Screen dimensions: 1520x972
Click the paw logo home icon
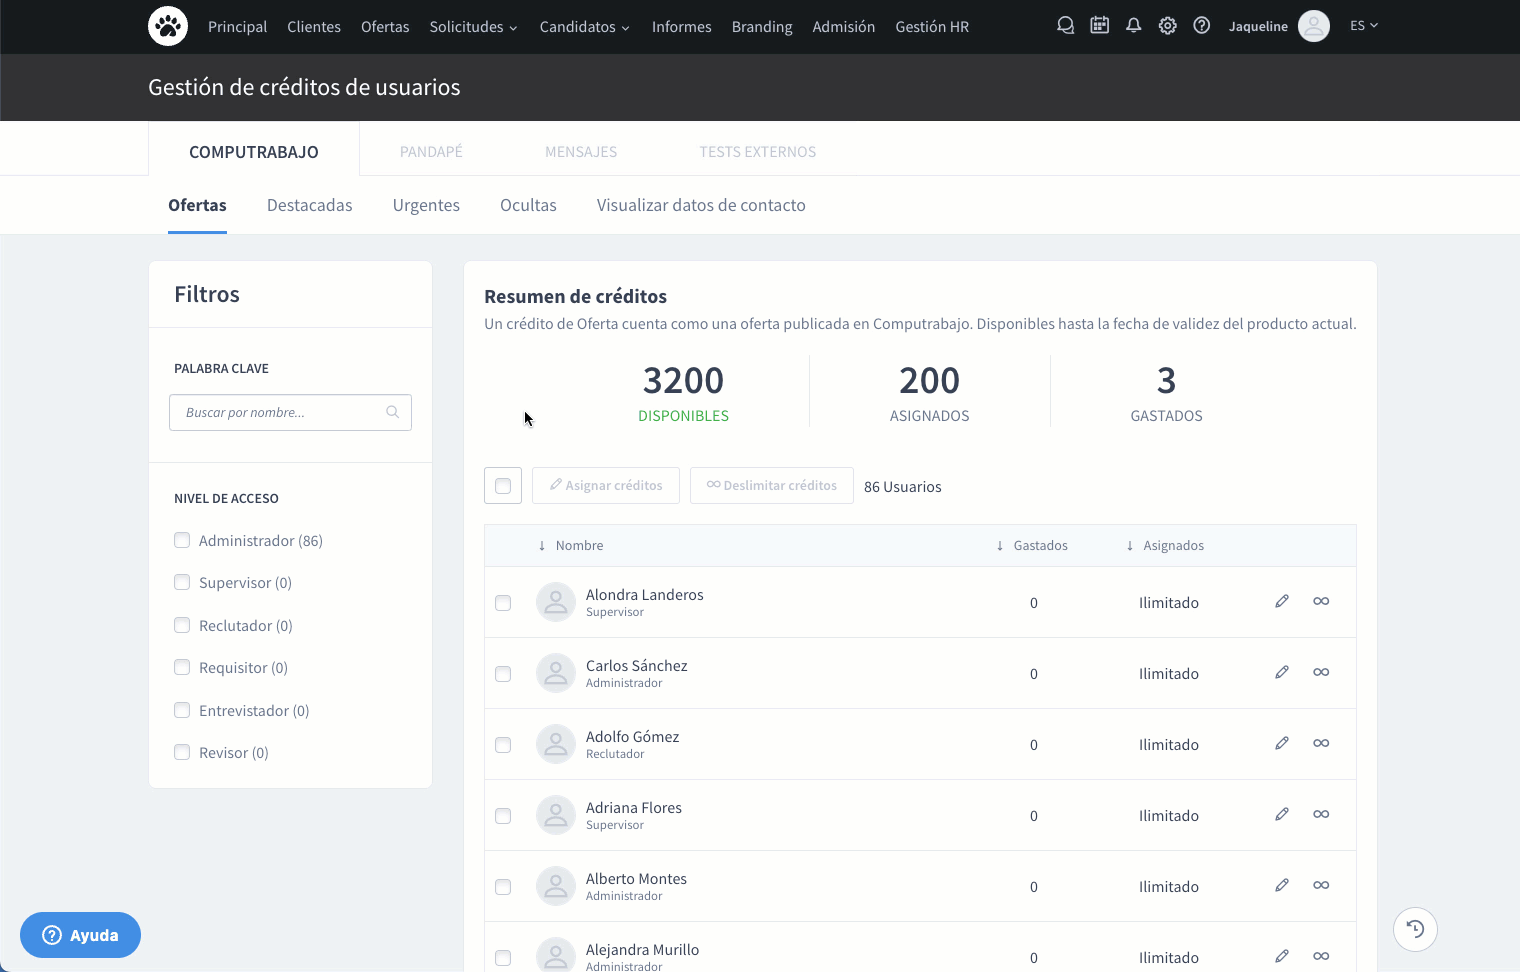click(x=168, y=26)
